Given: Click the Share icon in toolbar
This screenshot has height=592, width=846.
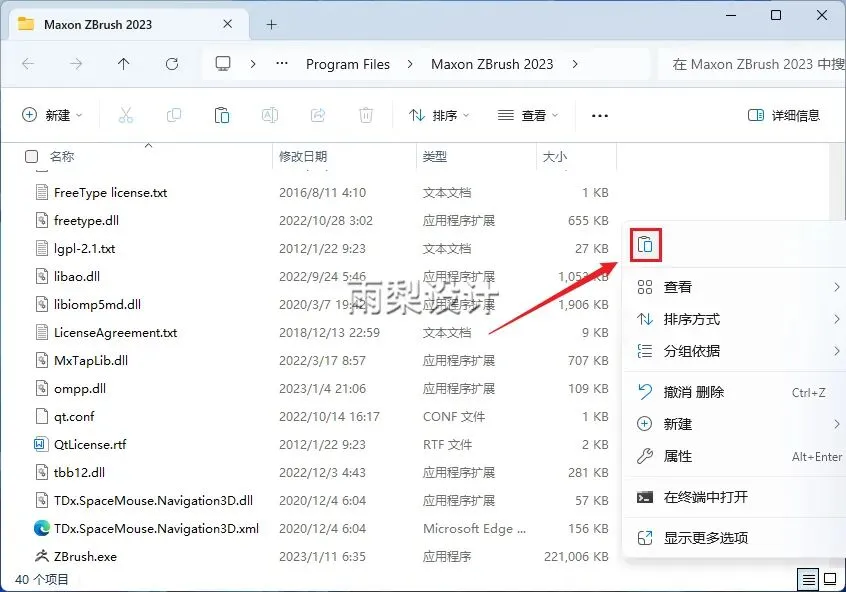Looking at the screenshot, I should [x=318, y=115].
